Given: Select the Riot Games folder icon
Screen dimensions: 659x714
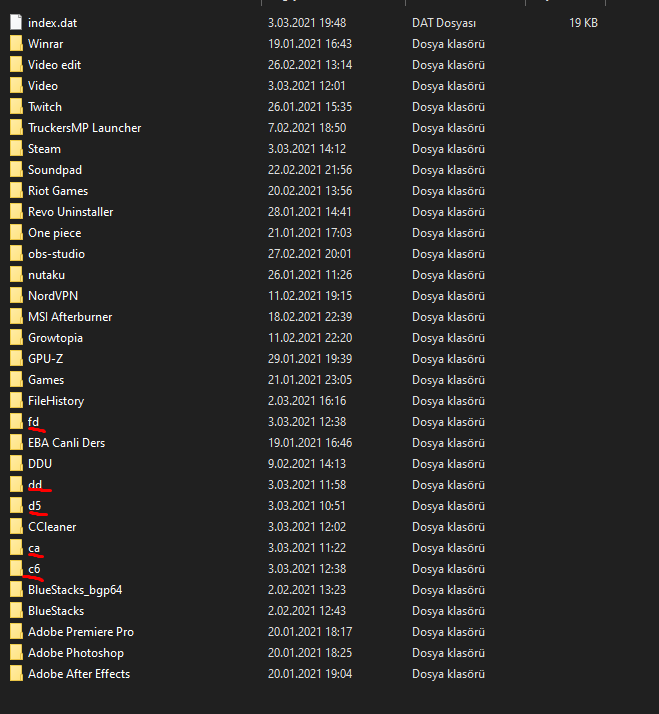Looking at the screenshot, I should tap(16, 190).
